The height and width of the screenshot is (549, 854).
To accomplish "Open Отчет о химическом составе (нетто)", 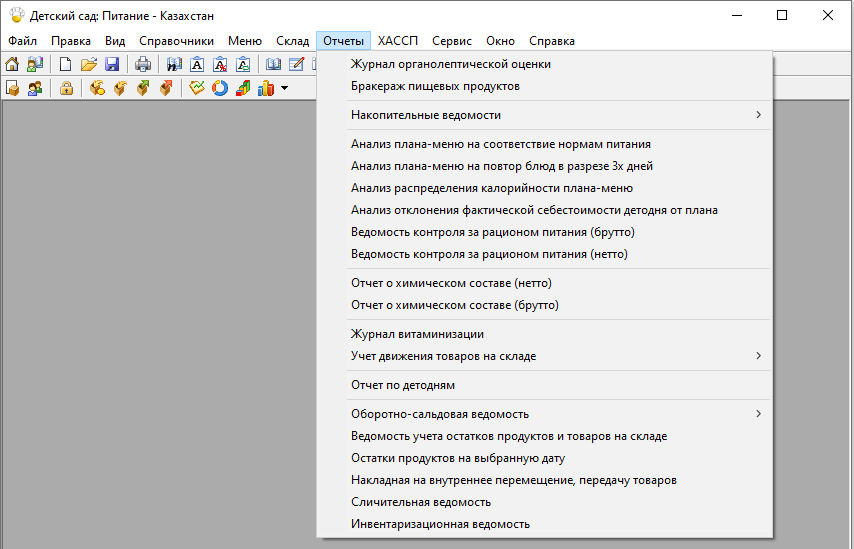I will 545,283.
